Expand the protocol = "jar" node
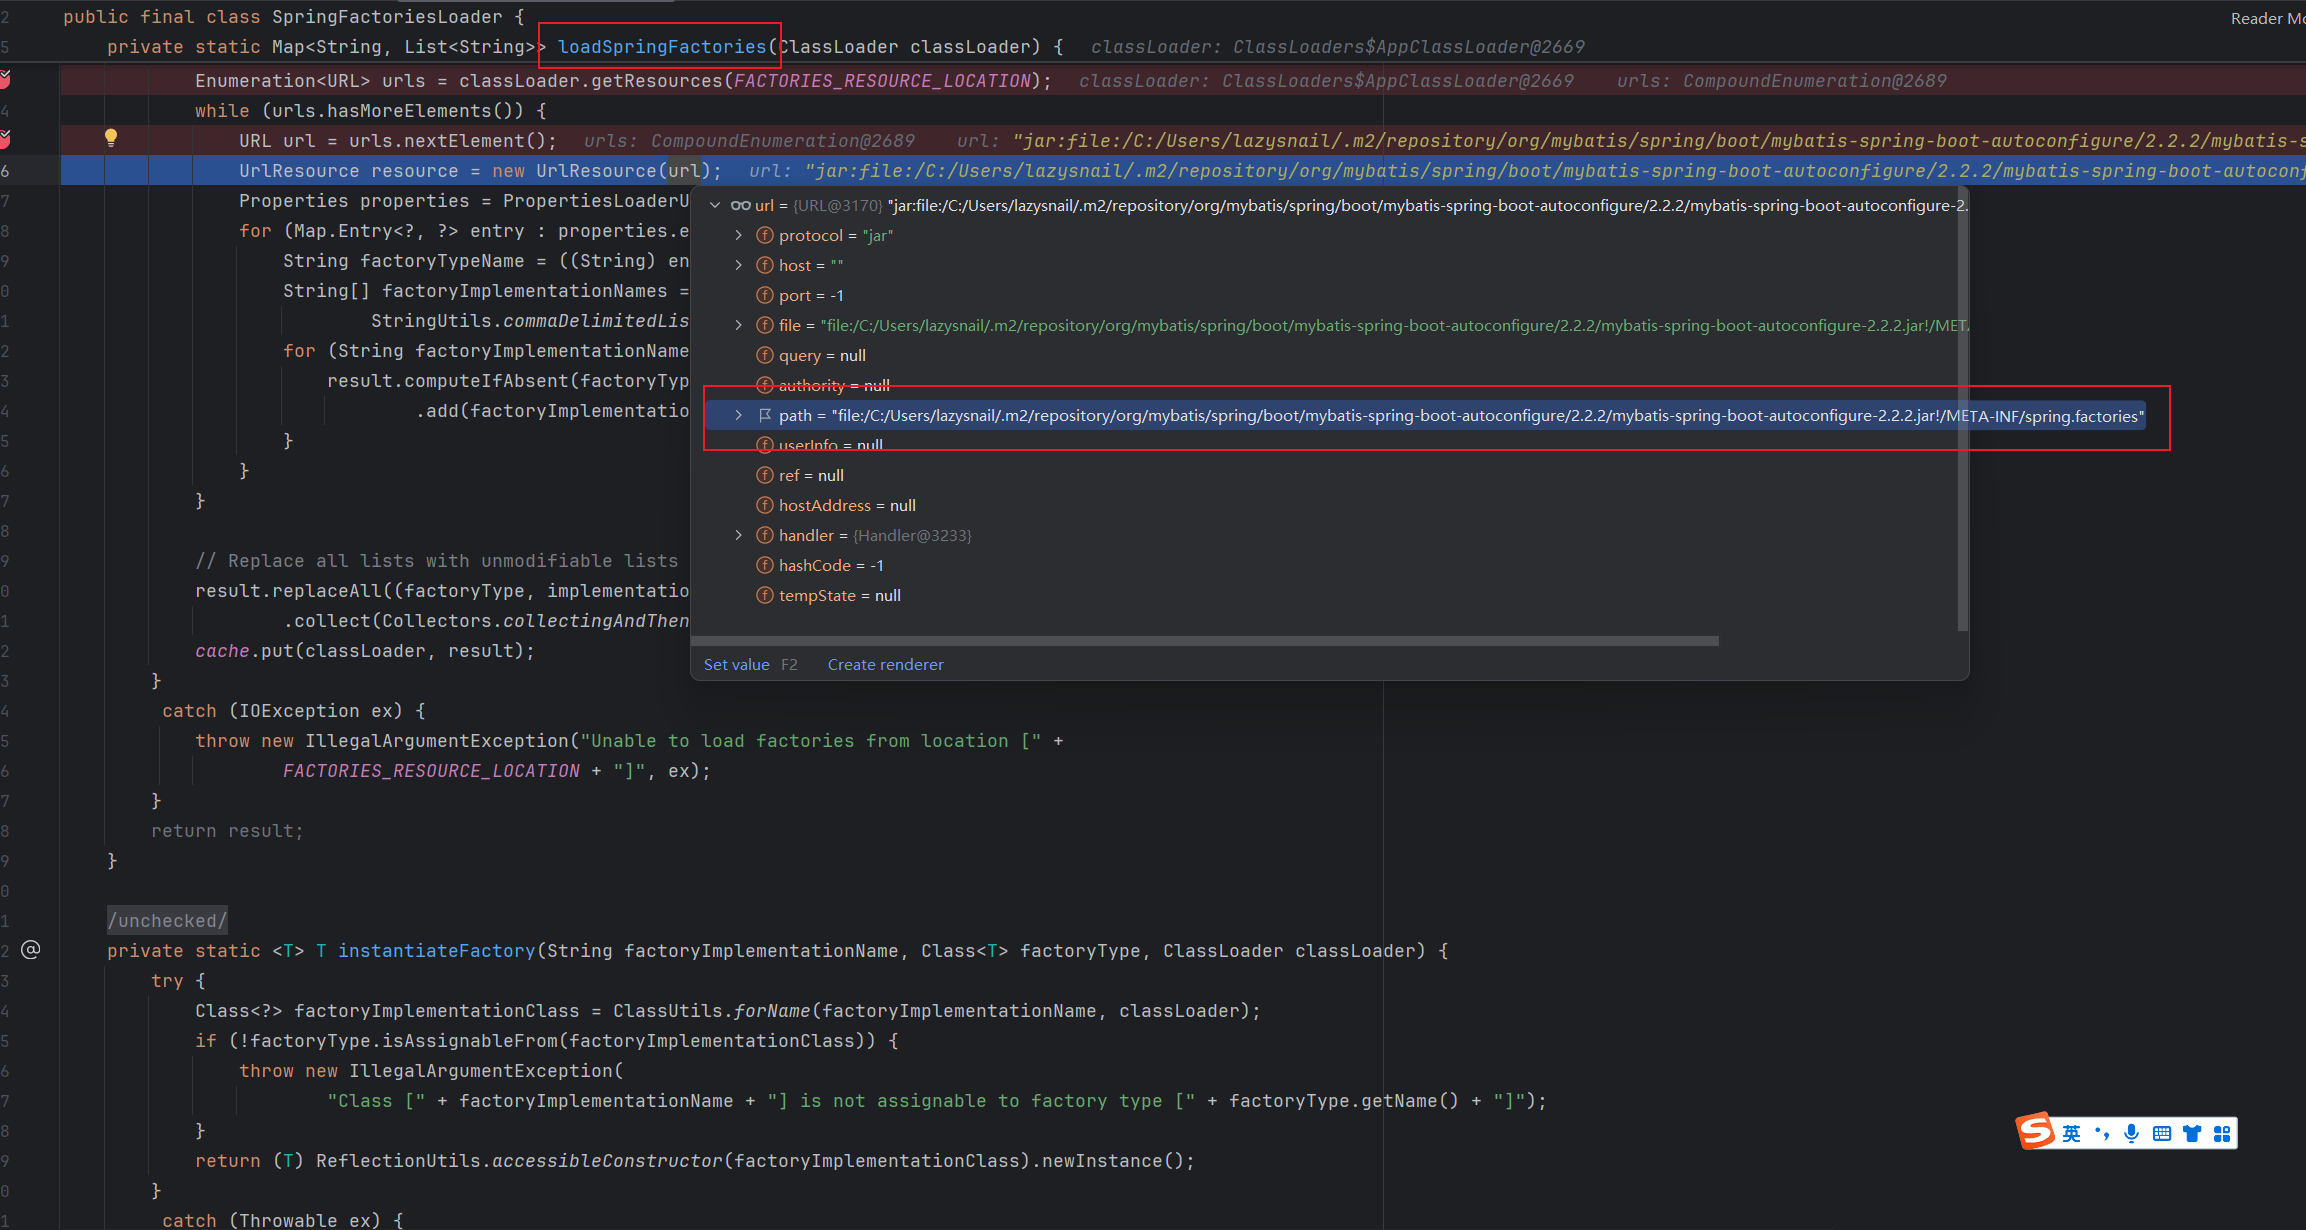This screenshot has height=1230, width=2306. tap(739, 236)
